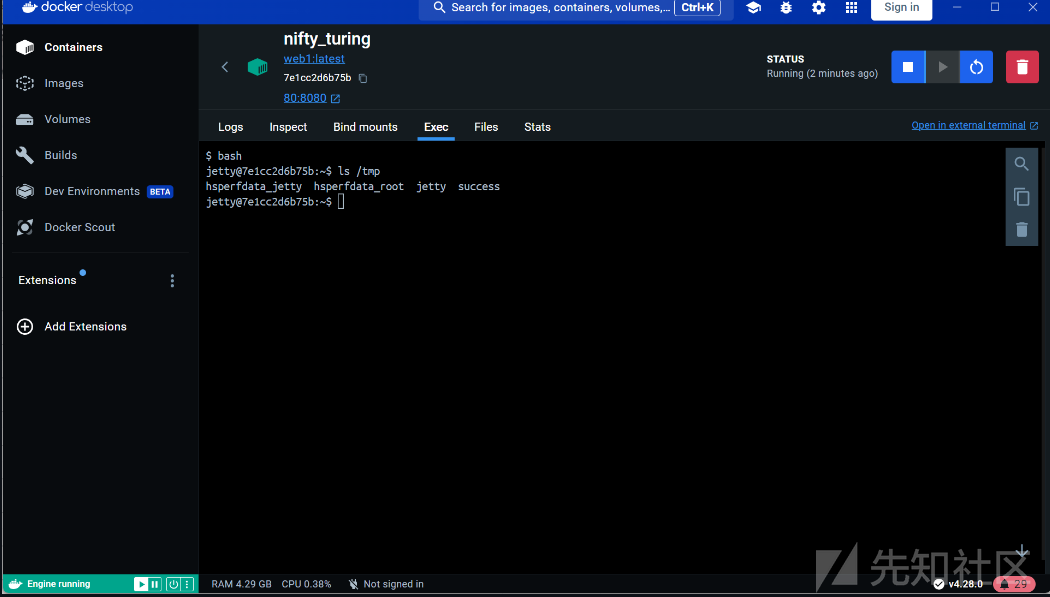
Task: Click the Engine running status label
Action: [x=58, y=584]
